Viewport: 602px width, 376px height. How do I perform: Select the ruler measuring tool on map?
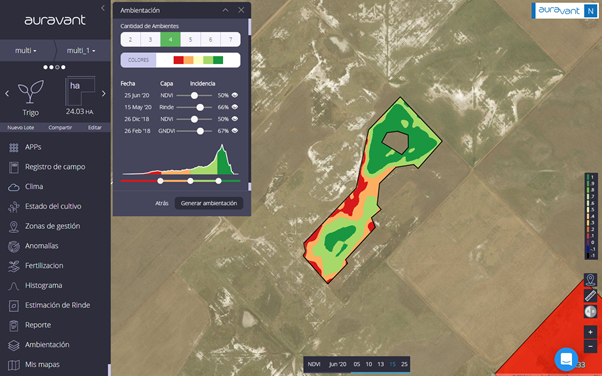coord(590,296)
